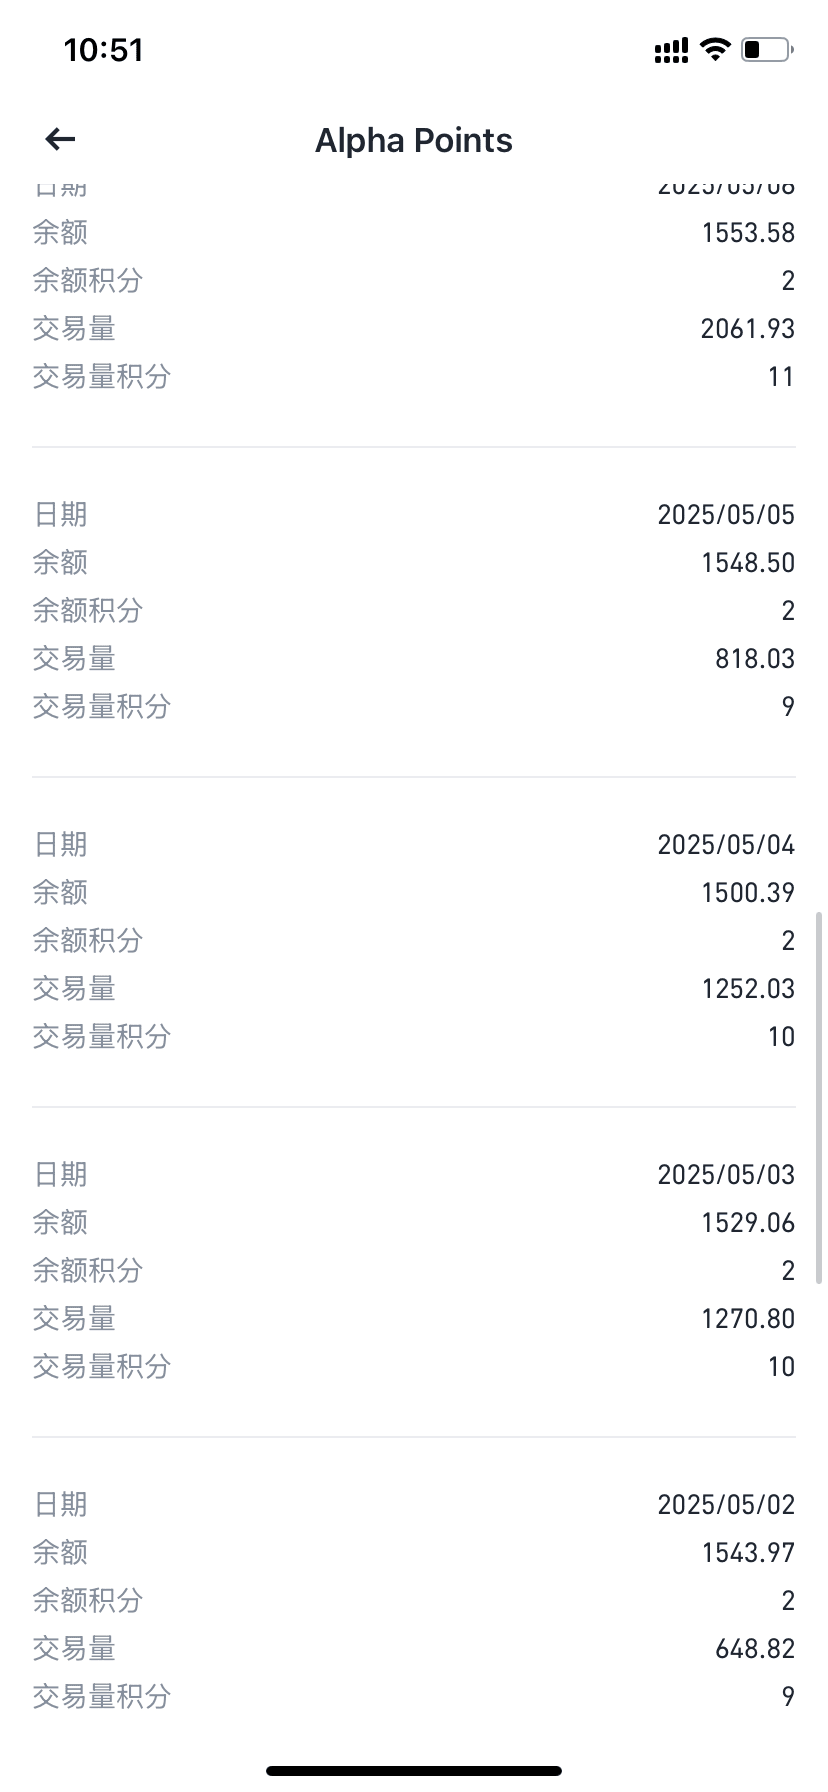Screen dimensions: 828x1792
Task: Tap balance value 1553.58
Action: pos(747,232)
